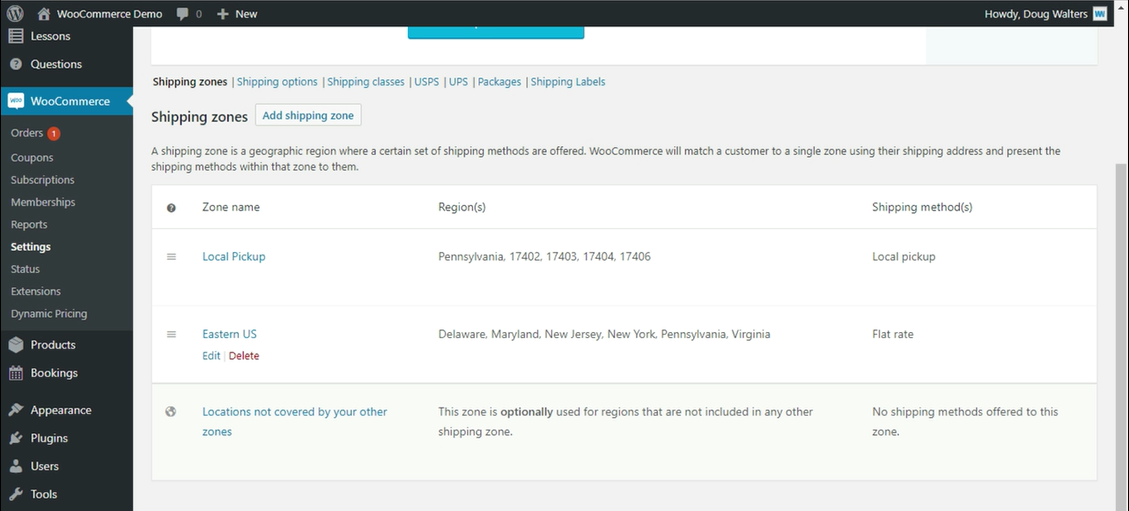Open the Eastern US zone
Image resolution: width=1129 pixels, height=511 pixels.
[230, 334]
